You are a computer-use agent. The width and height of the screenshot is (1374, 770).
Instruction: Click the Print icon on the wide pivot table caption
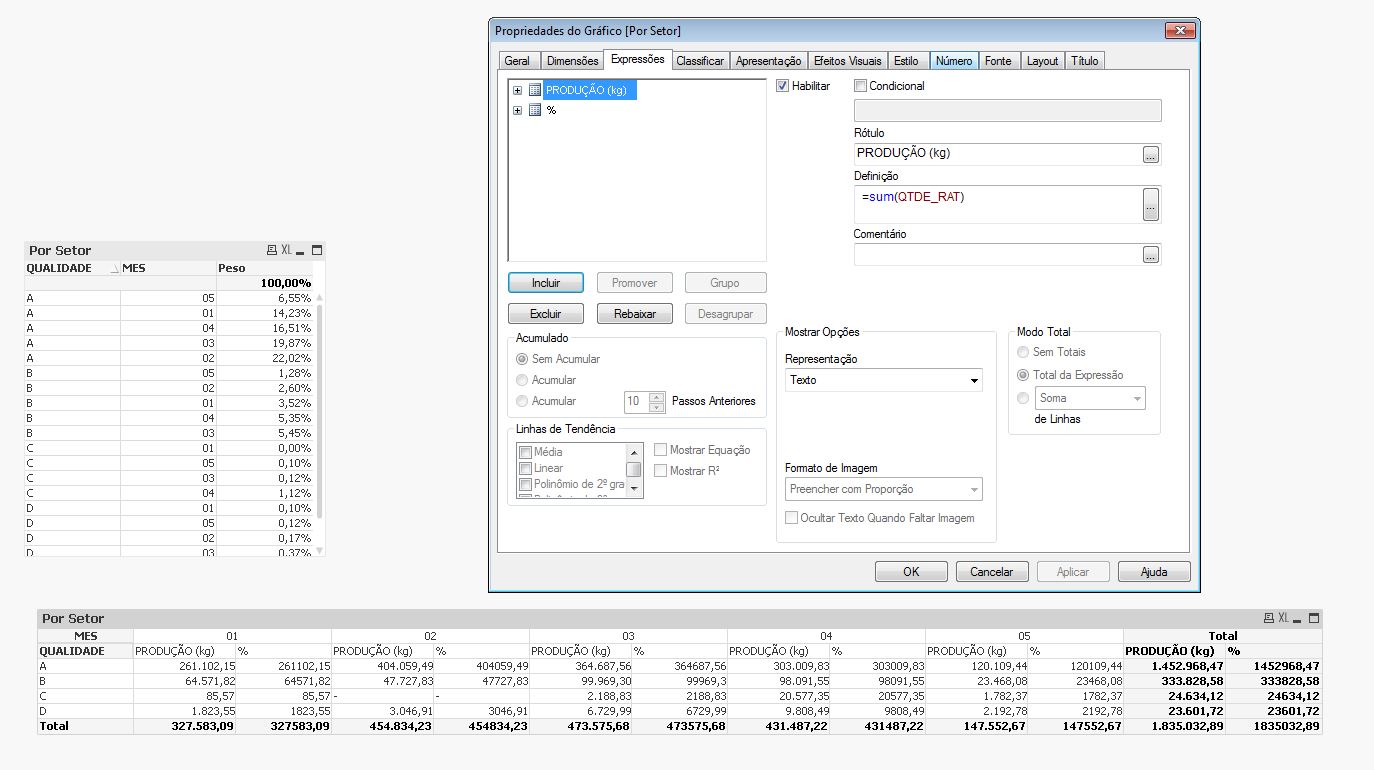(x=1269, y=618)
